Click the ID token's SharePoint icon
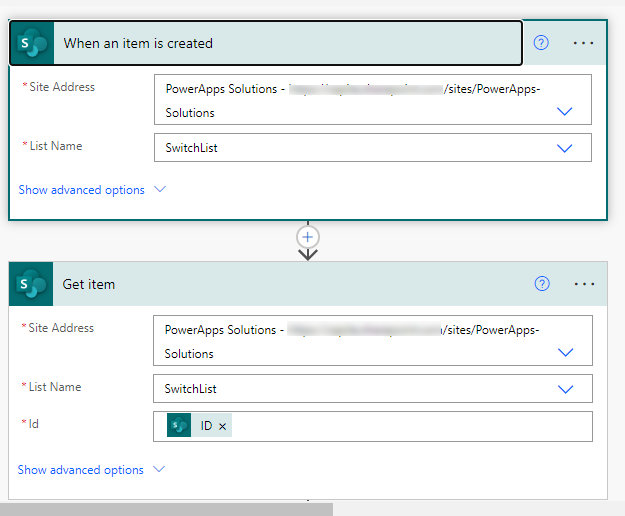This screenshot has height=516, width=625. pos(179,425)
